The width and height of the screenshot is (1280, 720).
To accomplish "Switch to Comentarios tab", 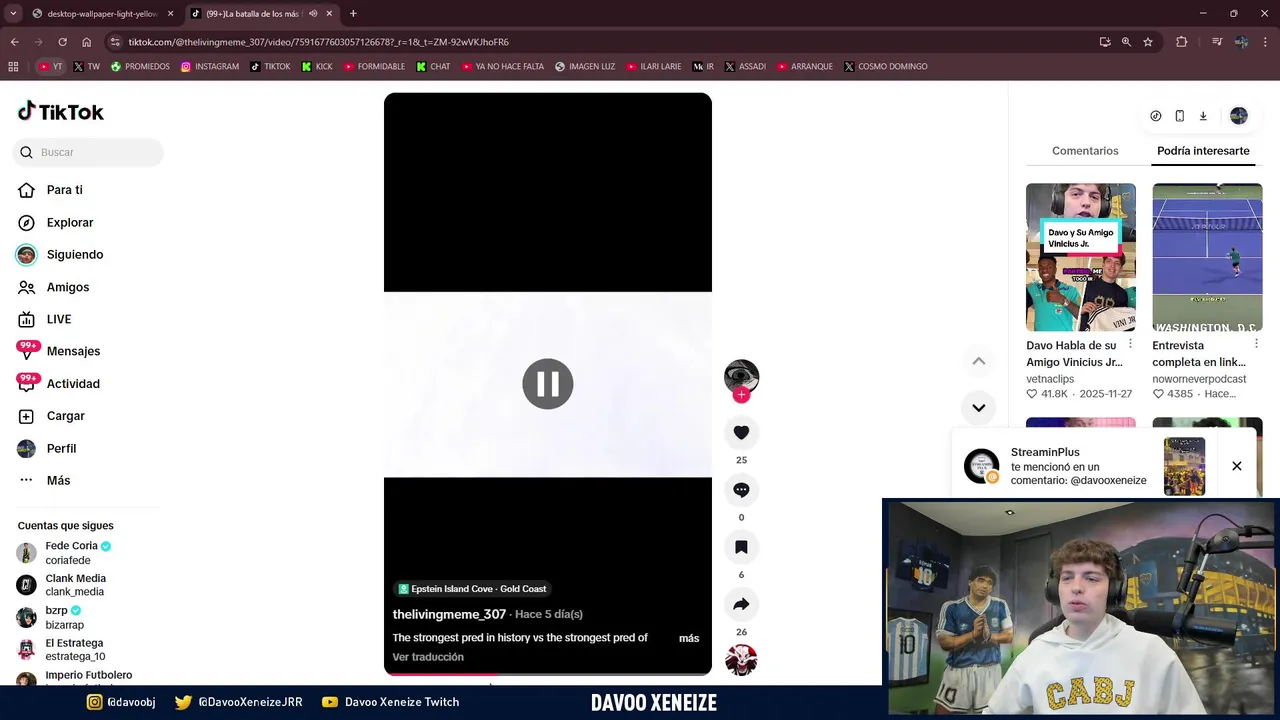I will pos(1085,151).
